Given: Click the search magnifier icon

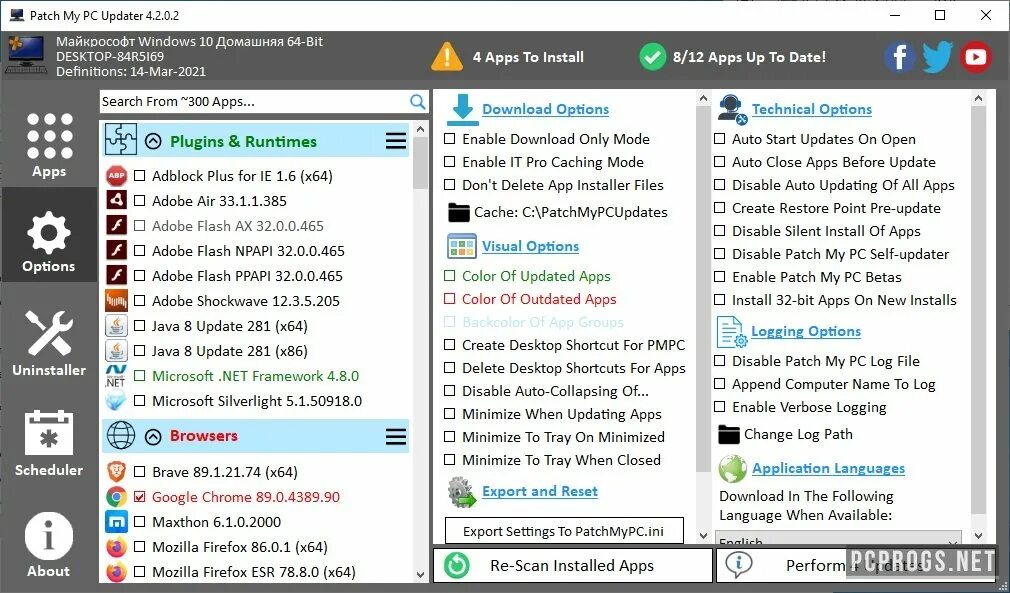Looking at the screenshot, I should [417, 102].
